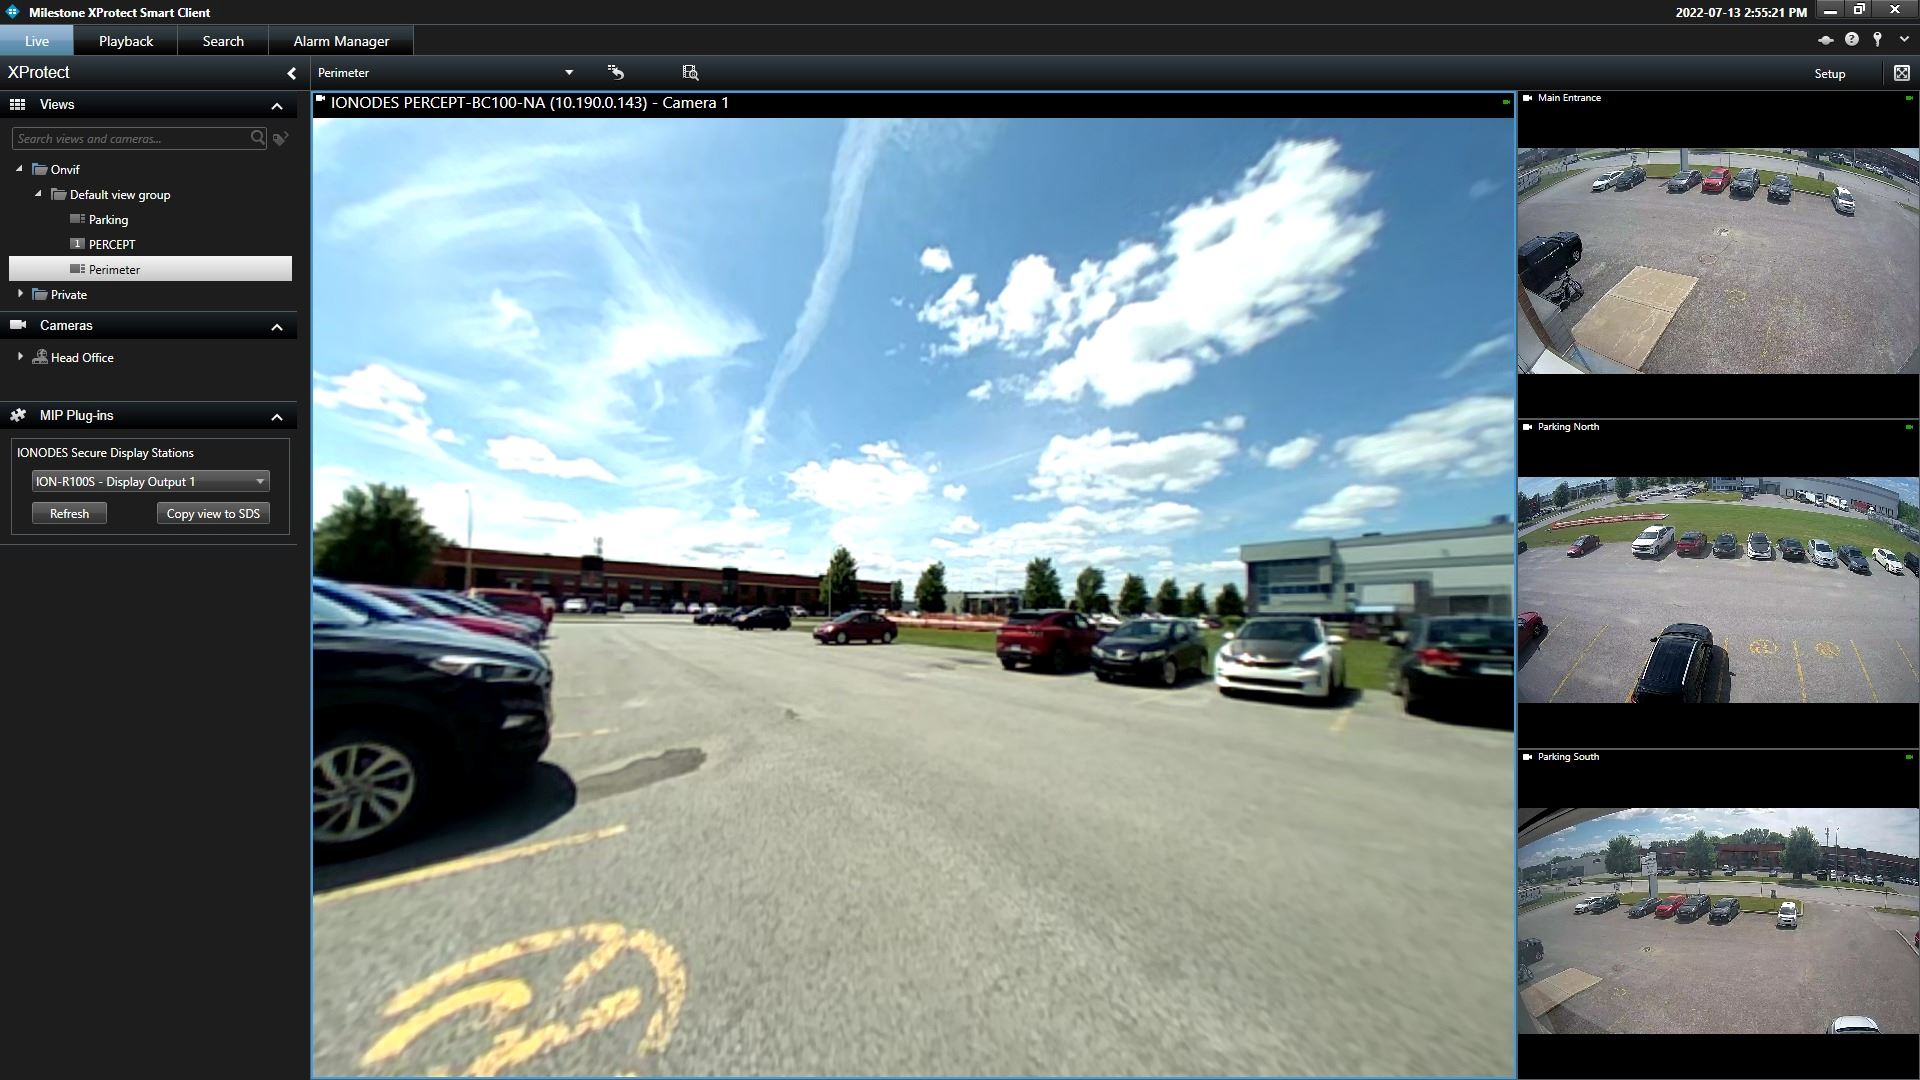Click the Private folder icon

tap(40, 294)
